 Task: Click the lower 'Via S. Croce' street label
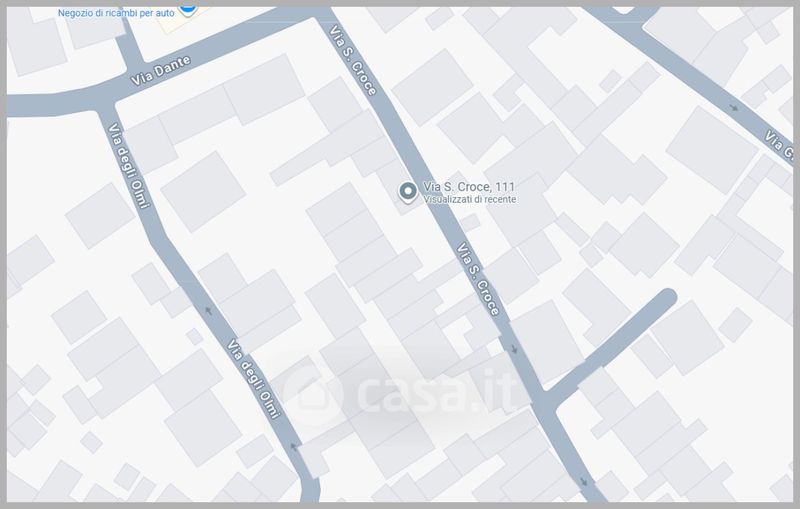tap(478, 281)
